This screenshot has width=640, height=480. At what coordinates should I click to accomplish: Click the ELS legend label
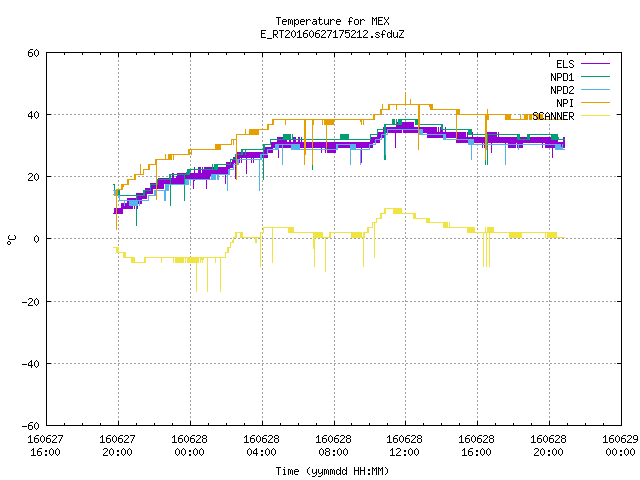[x=565, y=64]
